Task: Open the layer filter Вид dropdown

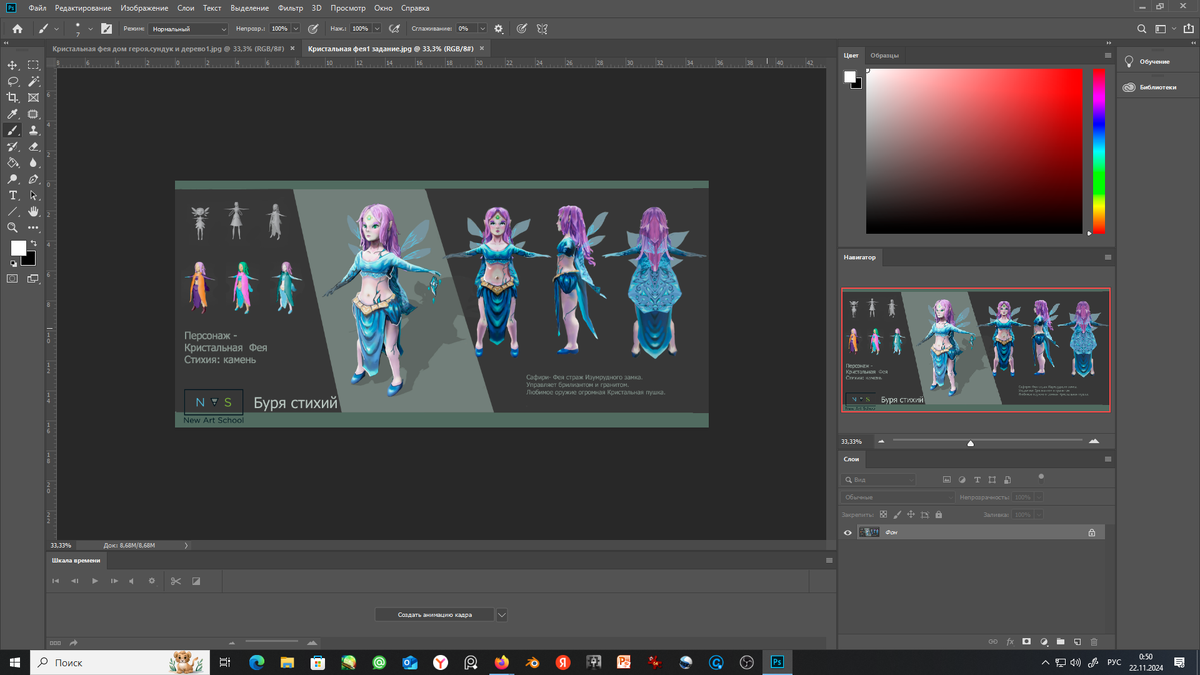Action: click(x=879, y=480)
